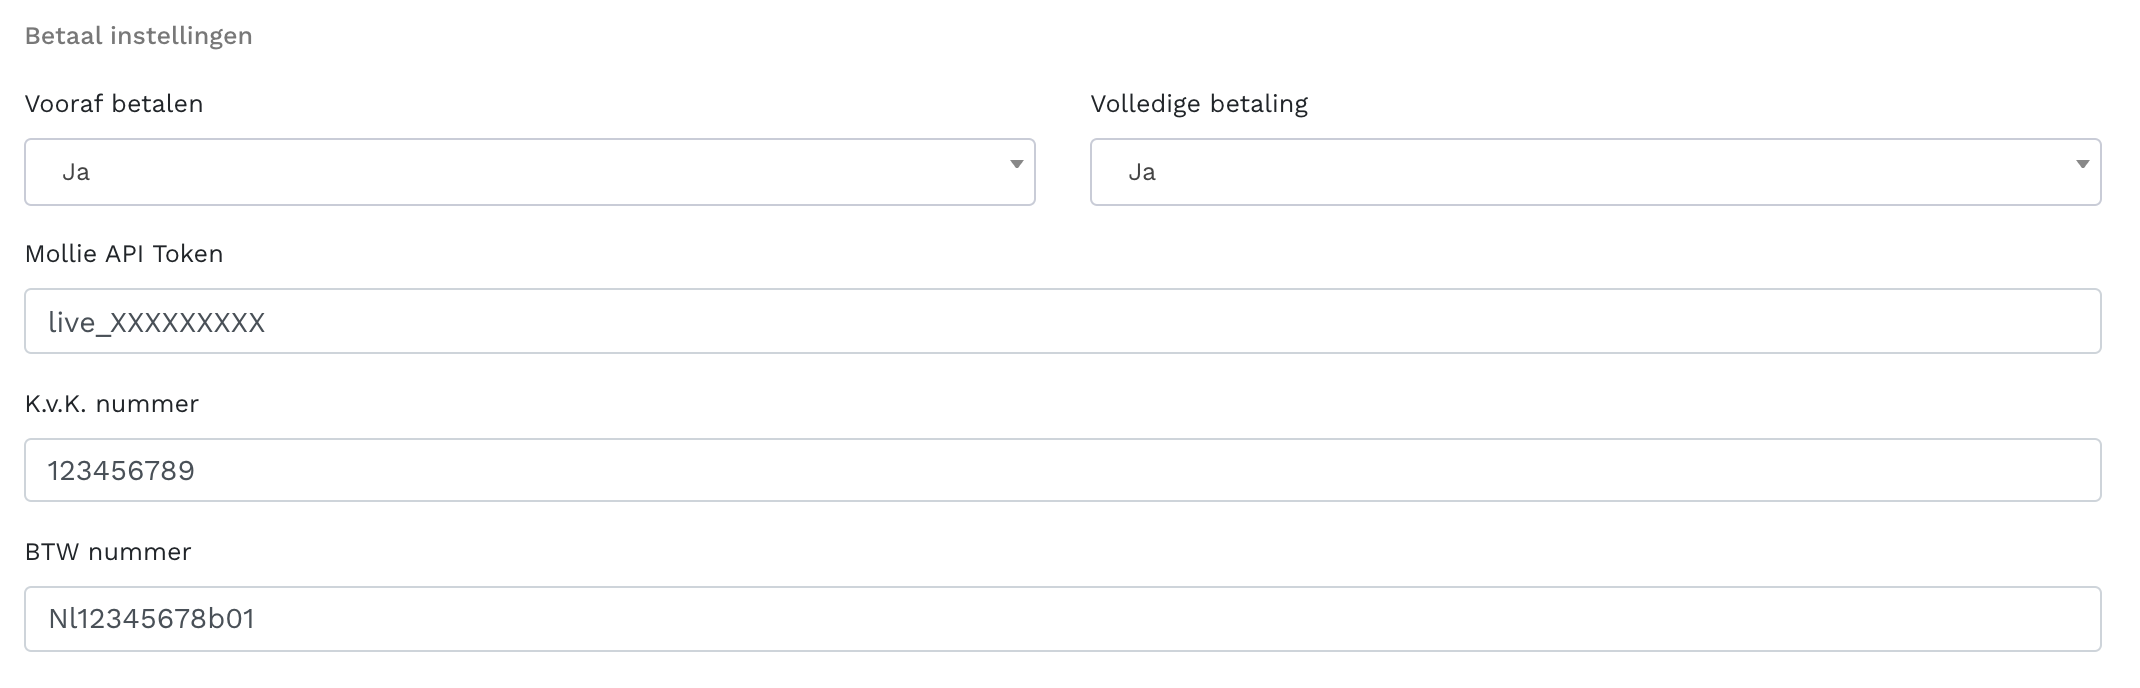This screenshot has height=688, width=2140.
Task: Click the K.v.K. nummer label
Action: point(112,404)
